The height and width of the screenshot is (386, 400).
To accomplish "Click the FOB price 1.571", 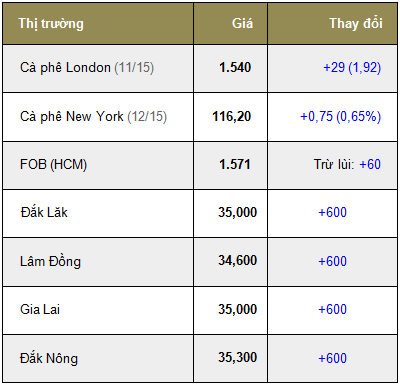I will pyautogui.click(x=235, y=164).
